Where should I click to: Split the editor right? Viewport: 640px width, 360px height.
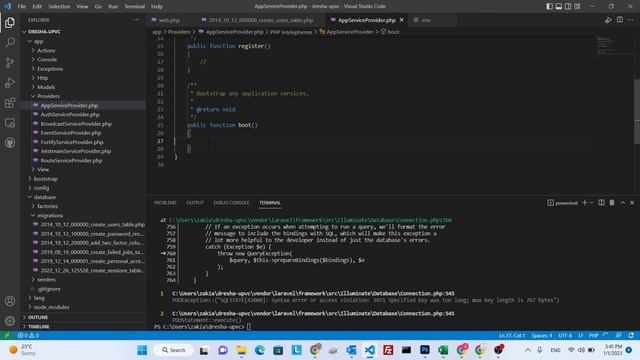click(620, 20)
